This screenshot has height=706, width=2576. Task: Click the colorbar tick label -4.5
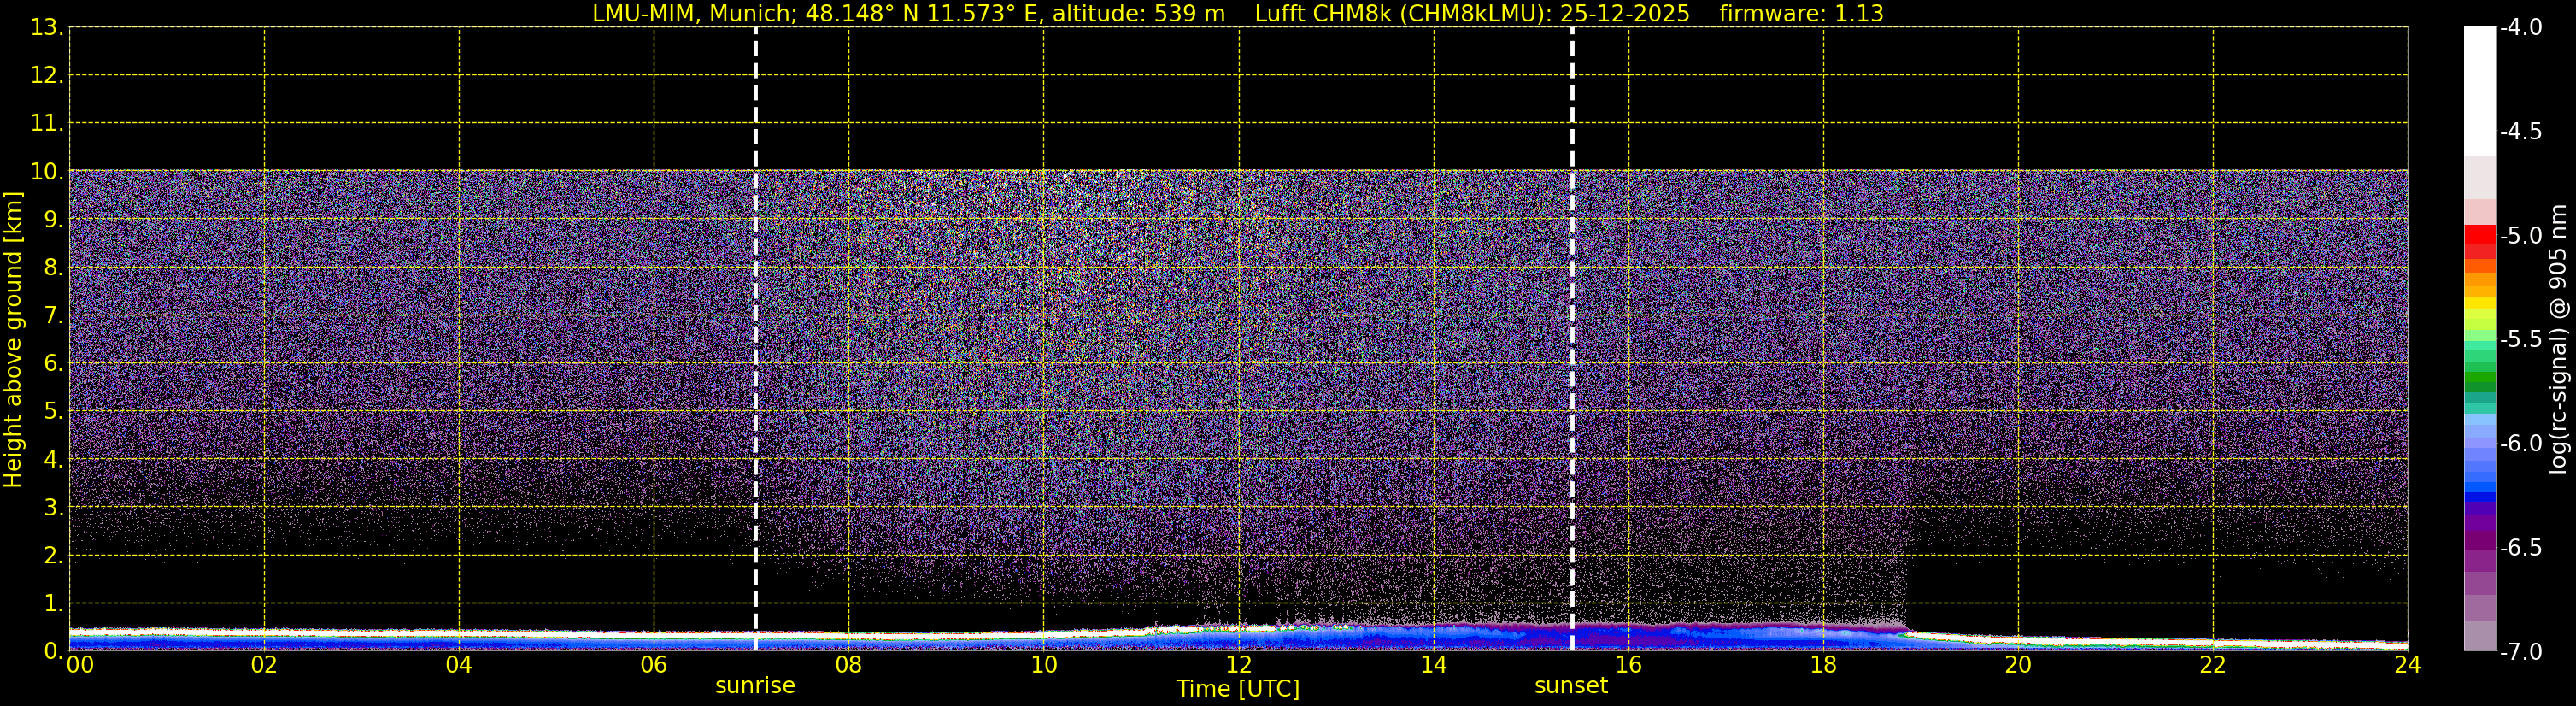pos(2520,132)
